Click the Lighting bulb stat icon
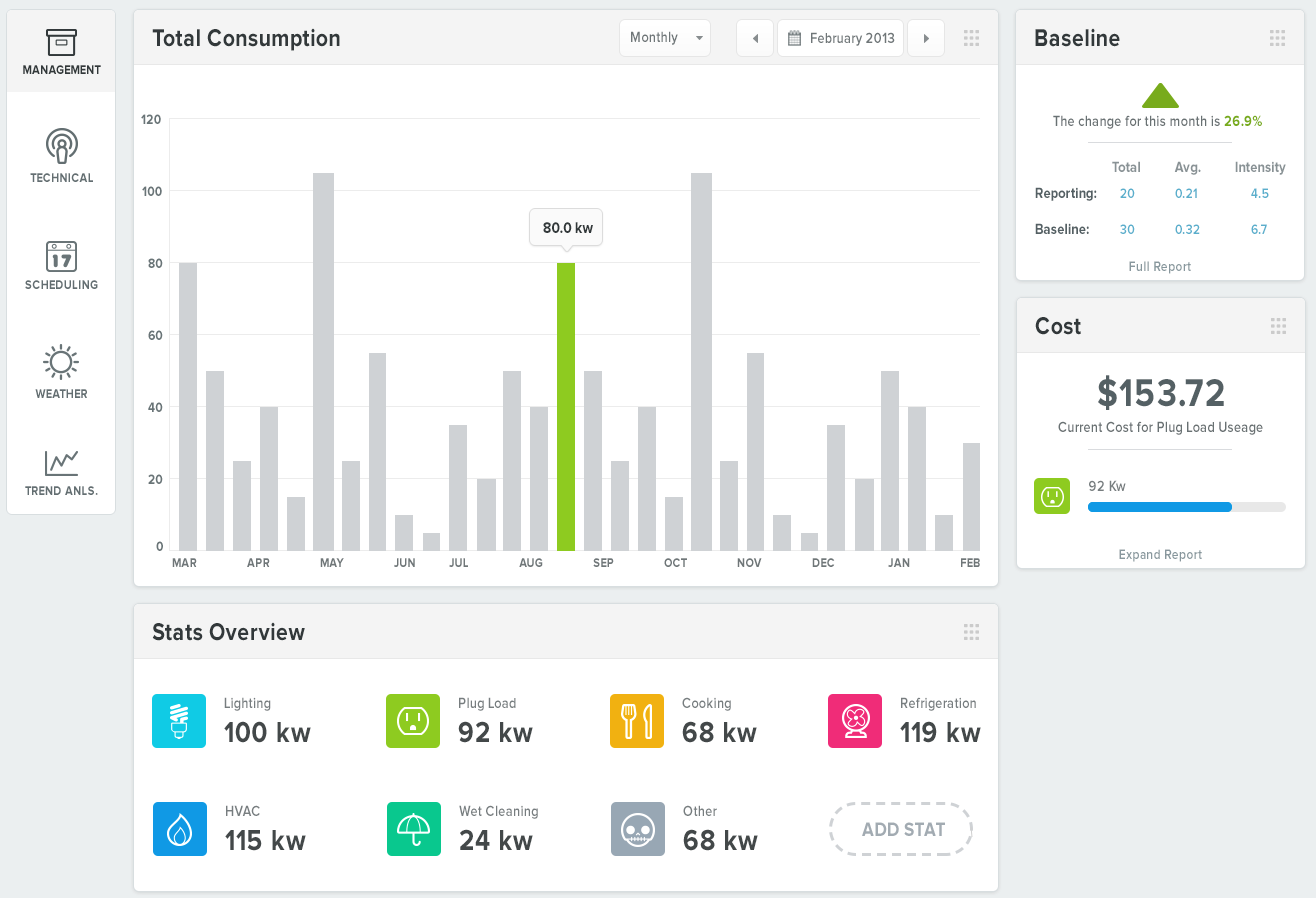This screenshot has width=1316, height=898. (179, 721)
